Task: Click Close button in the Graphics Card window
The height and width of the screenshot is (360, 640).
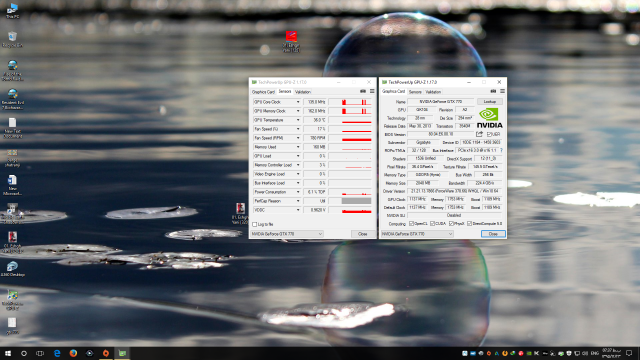Action: click(493, 234)
